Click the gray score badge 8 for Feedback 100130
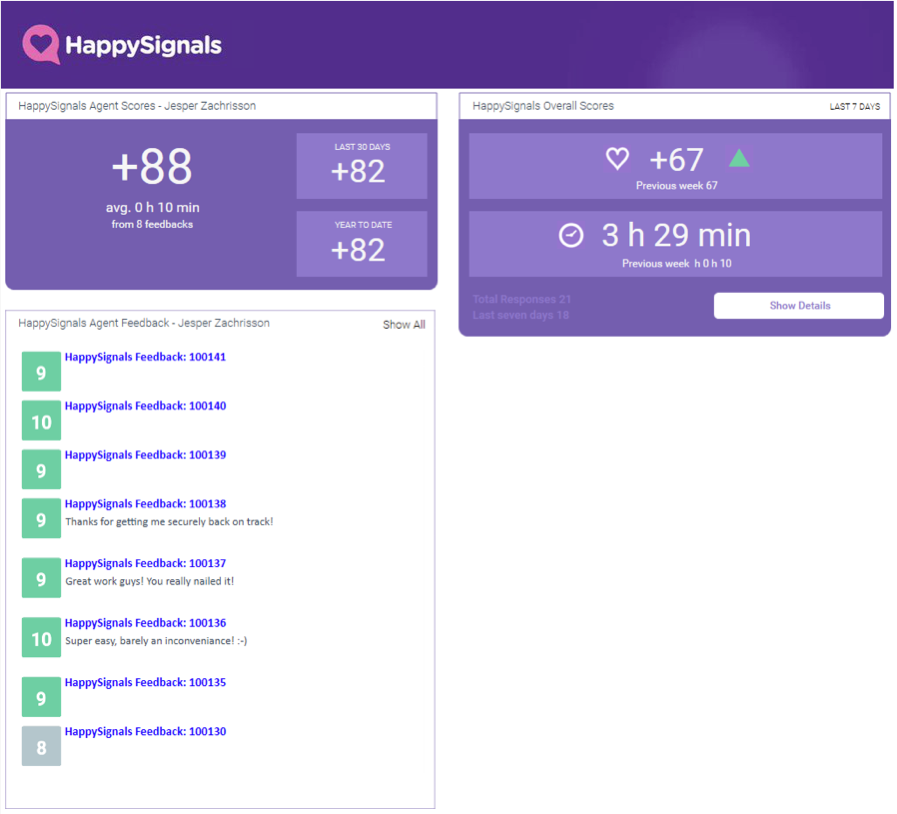 point(40,745)
